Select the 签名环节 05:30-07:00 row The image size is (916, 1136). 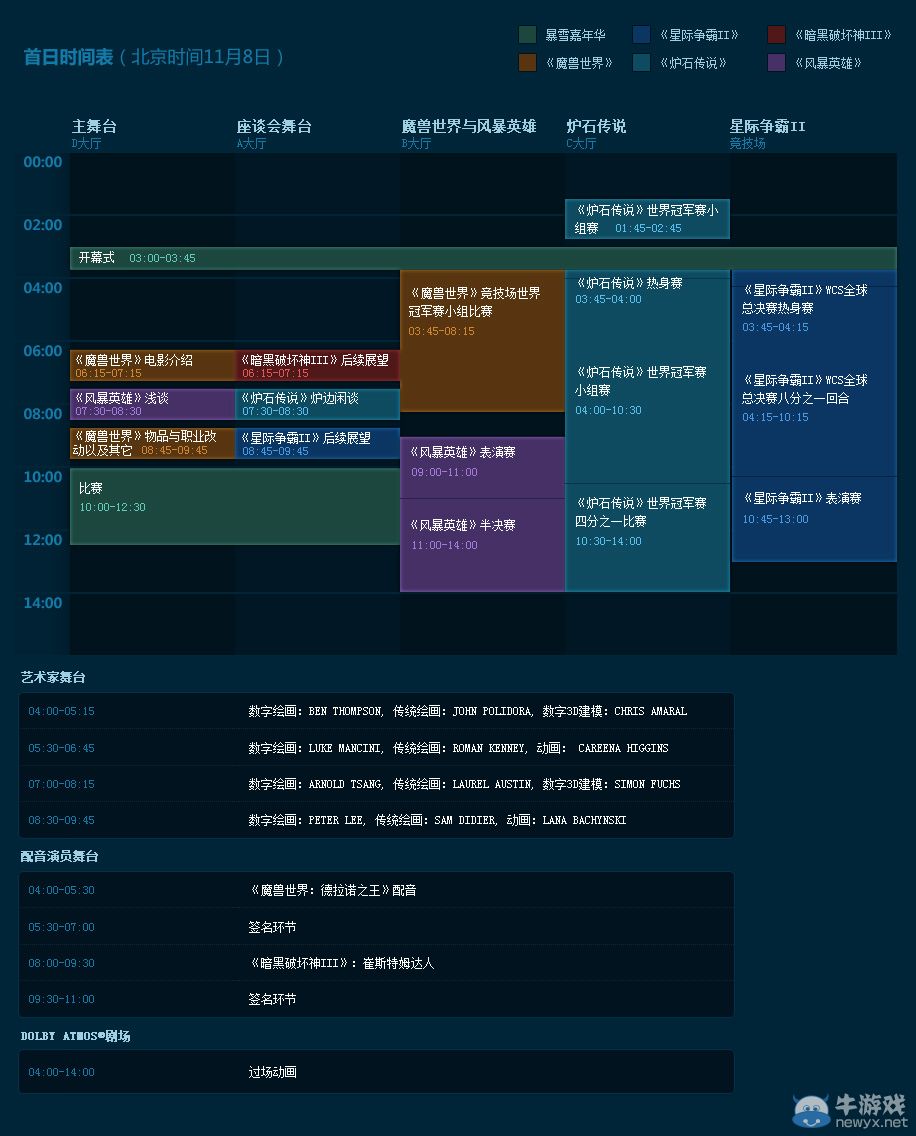[376, 927]
